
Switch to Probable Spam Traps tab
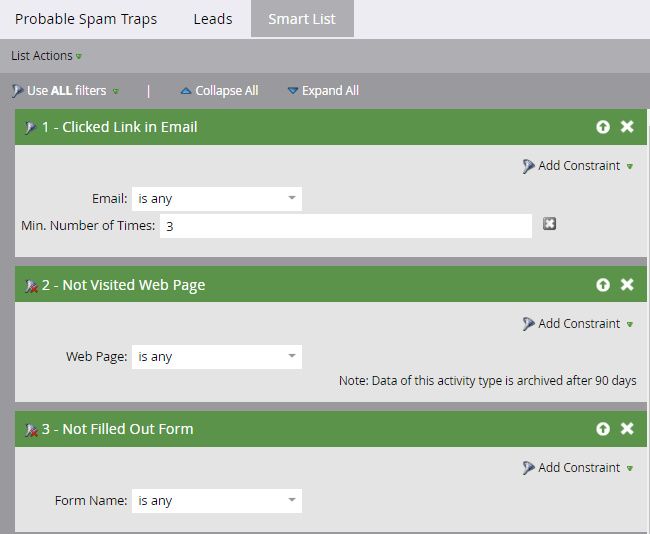point(86,19)
